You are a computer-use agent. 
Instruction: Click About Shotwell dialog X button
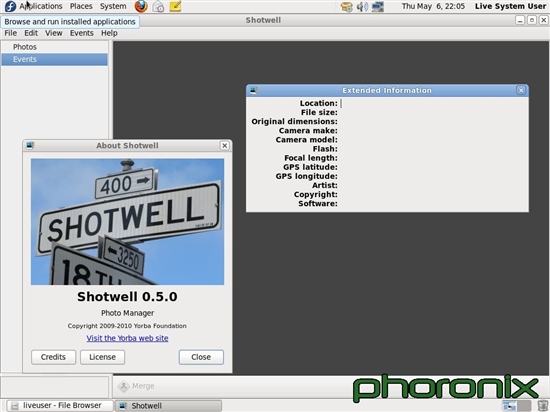pos(224,146)
